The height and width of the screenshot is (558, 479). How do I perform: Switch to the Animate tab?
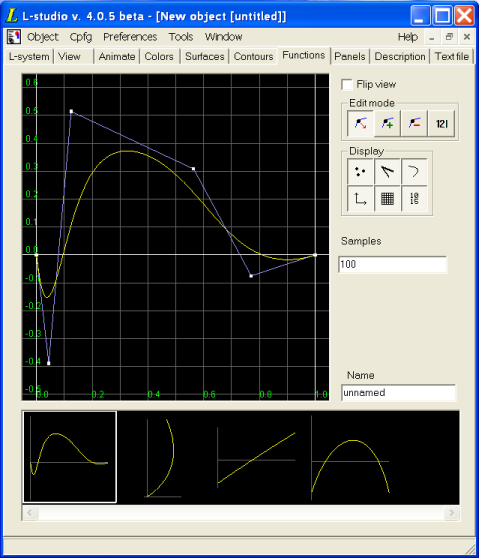(117, 57)
